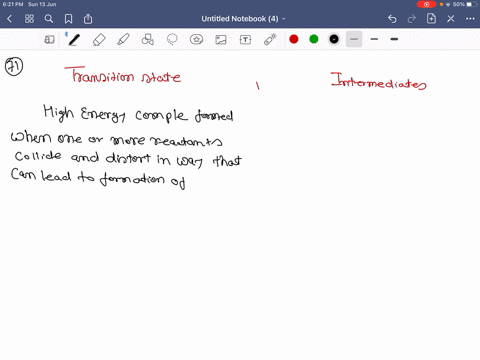Open the search magnifier
The image size is (480, 360).
coord(49,19)
